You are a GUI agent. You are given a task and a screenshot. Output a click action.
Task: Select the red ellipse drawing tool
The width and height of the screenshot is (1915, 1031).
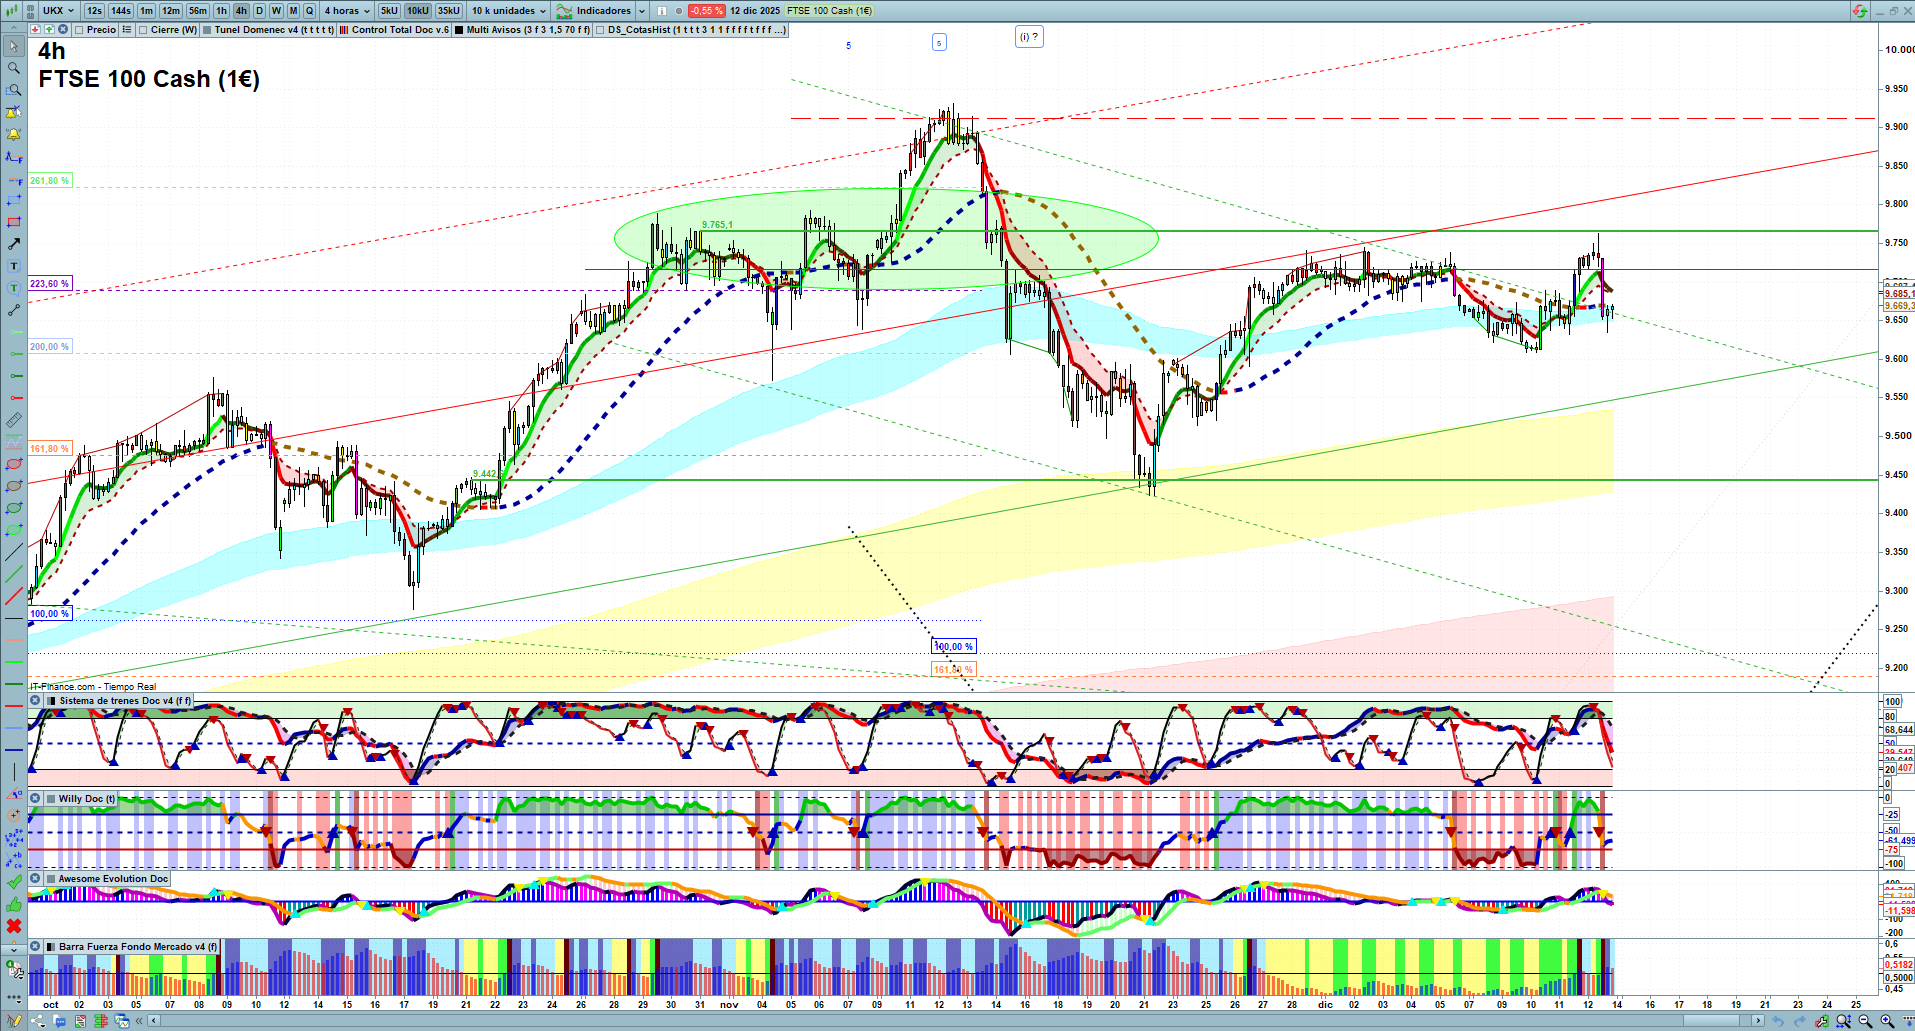[x=14, y=464]
